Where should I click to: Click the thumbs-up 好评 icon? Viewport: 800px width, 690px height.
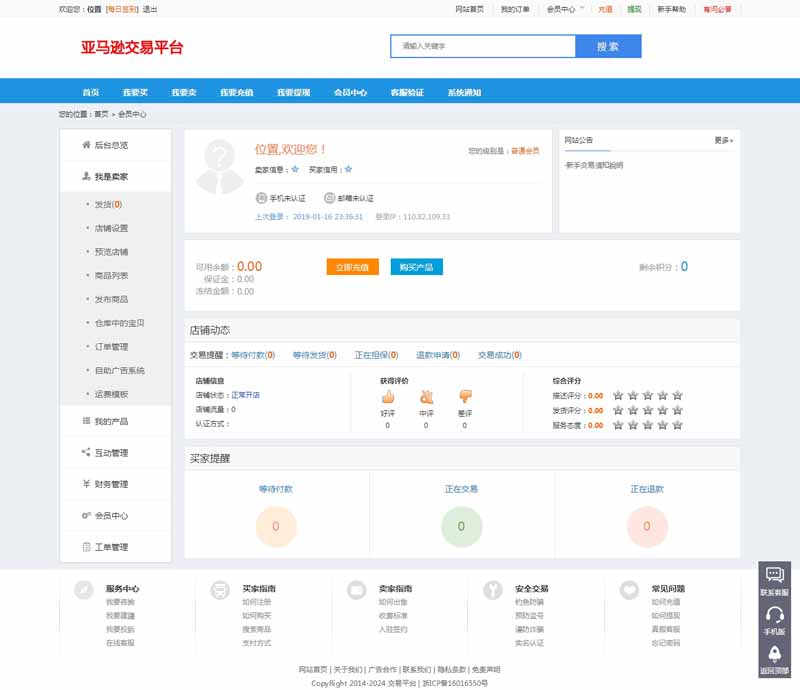pyautogui.click(x=388, y=397)
